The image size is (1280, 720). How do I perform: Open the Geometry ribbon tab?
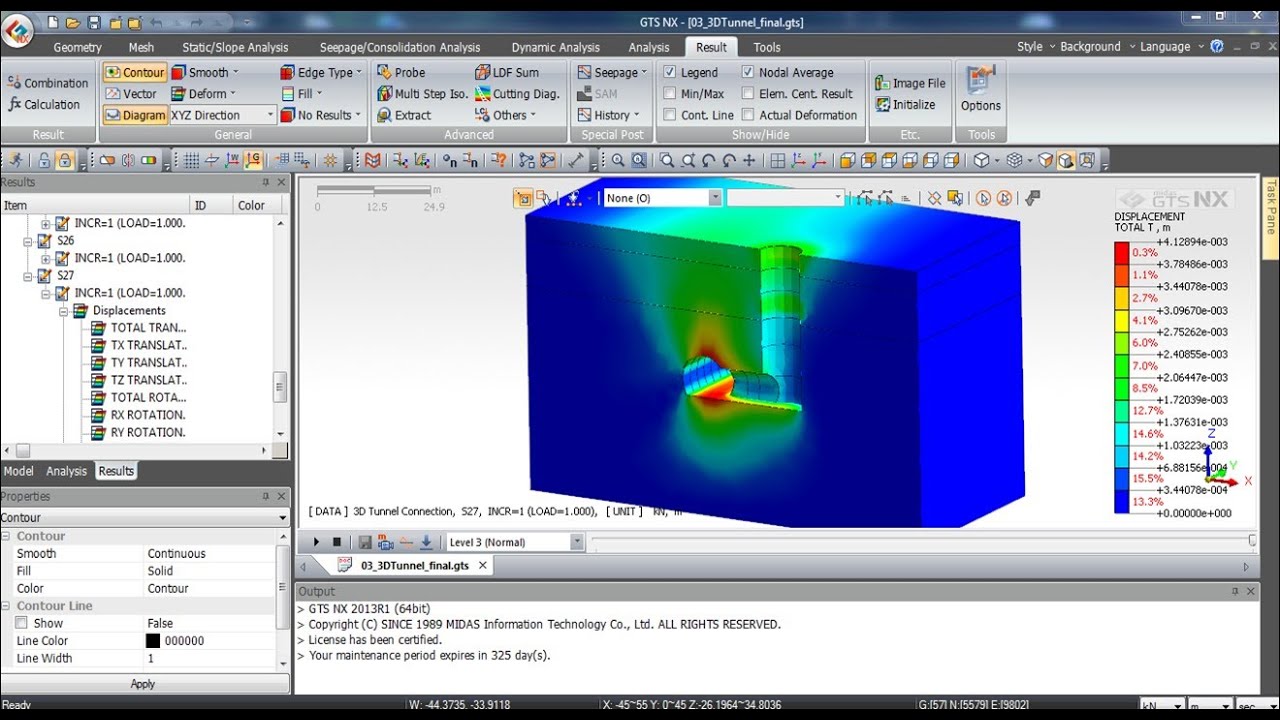coord(77,47)
